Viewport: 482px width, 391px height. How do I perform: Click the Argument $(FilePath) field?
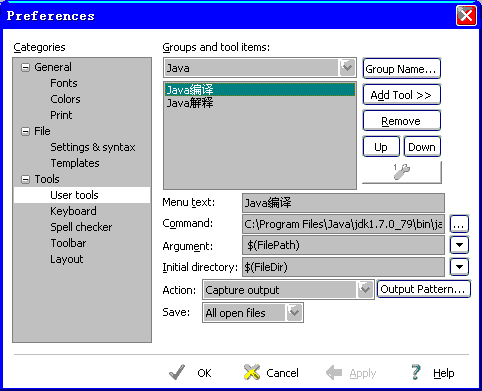[343, 245]
